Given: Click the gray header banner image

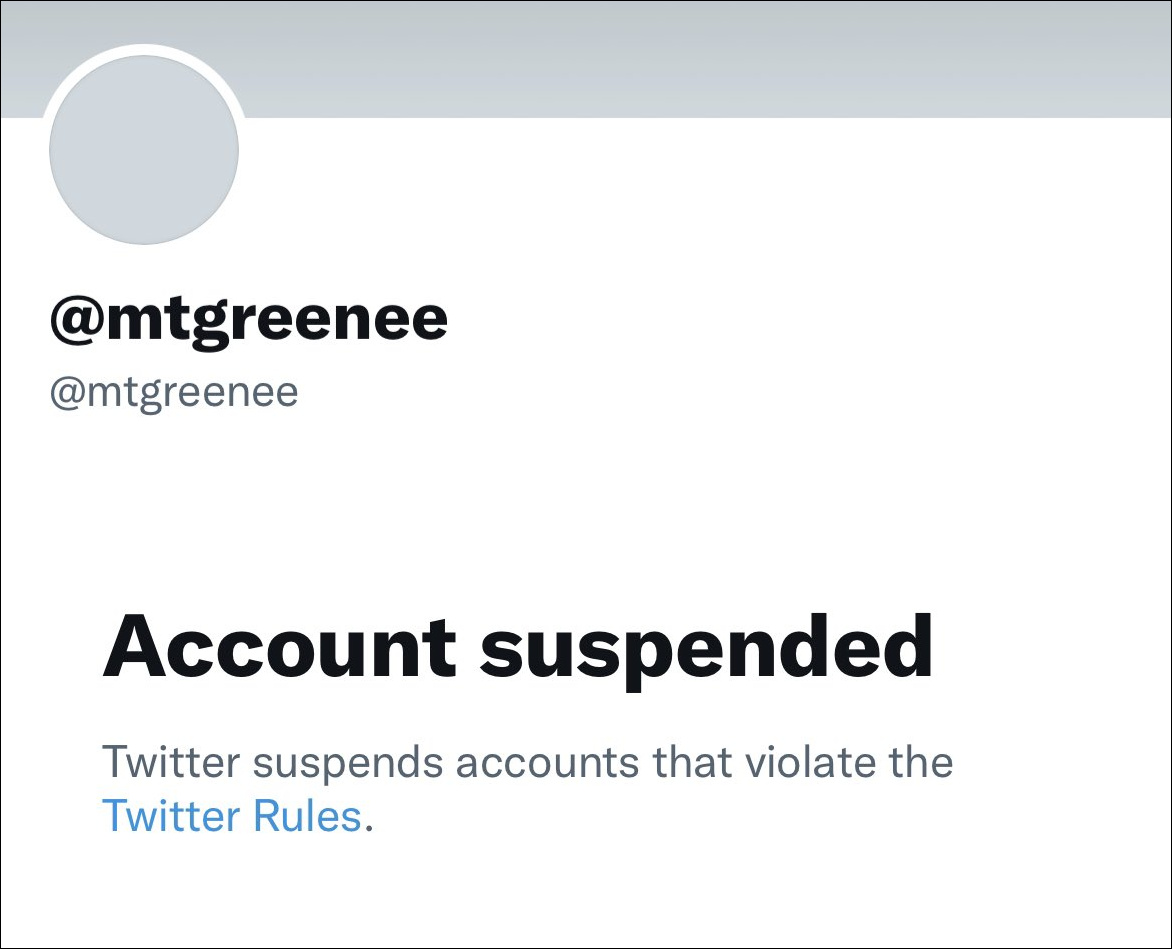Looking at the screenshot, I should (x=700, y=60).
